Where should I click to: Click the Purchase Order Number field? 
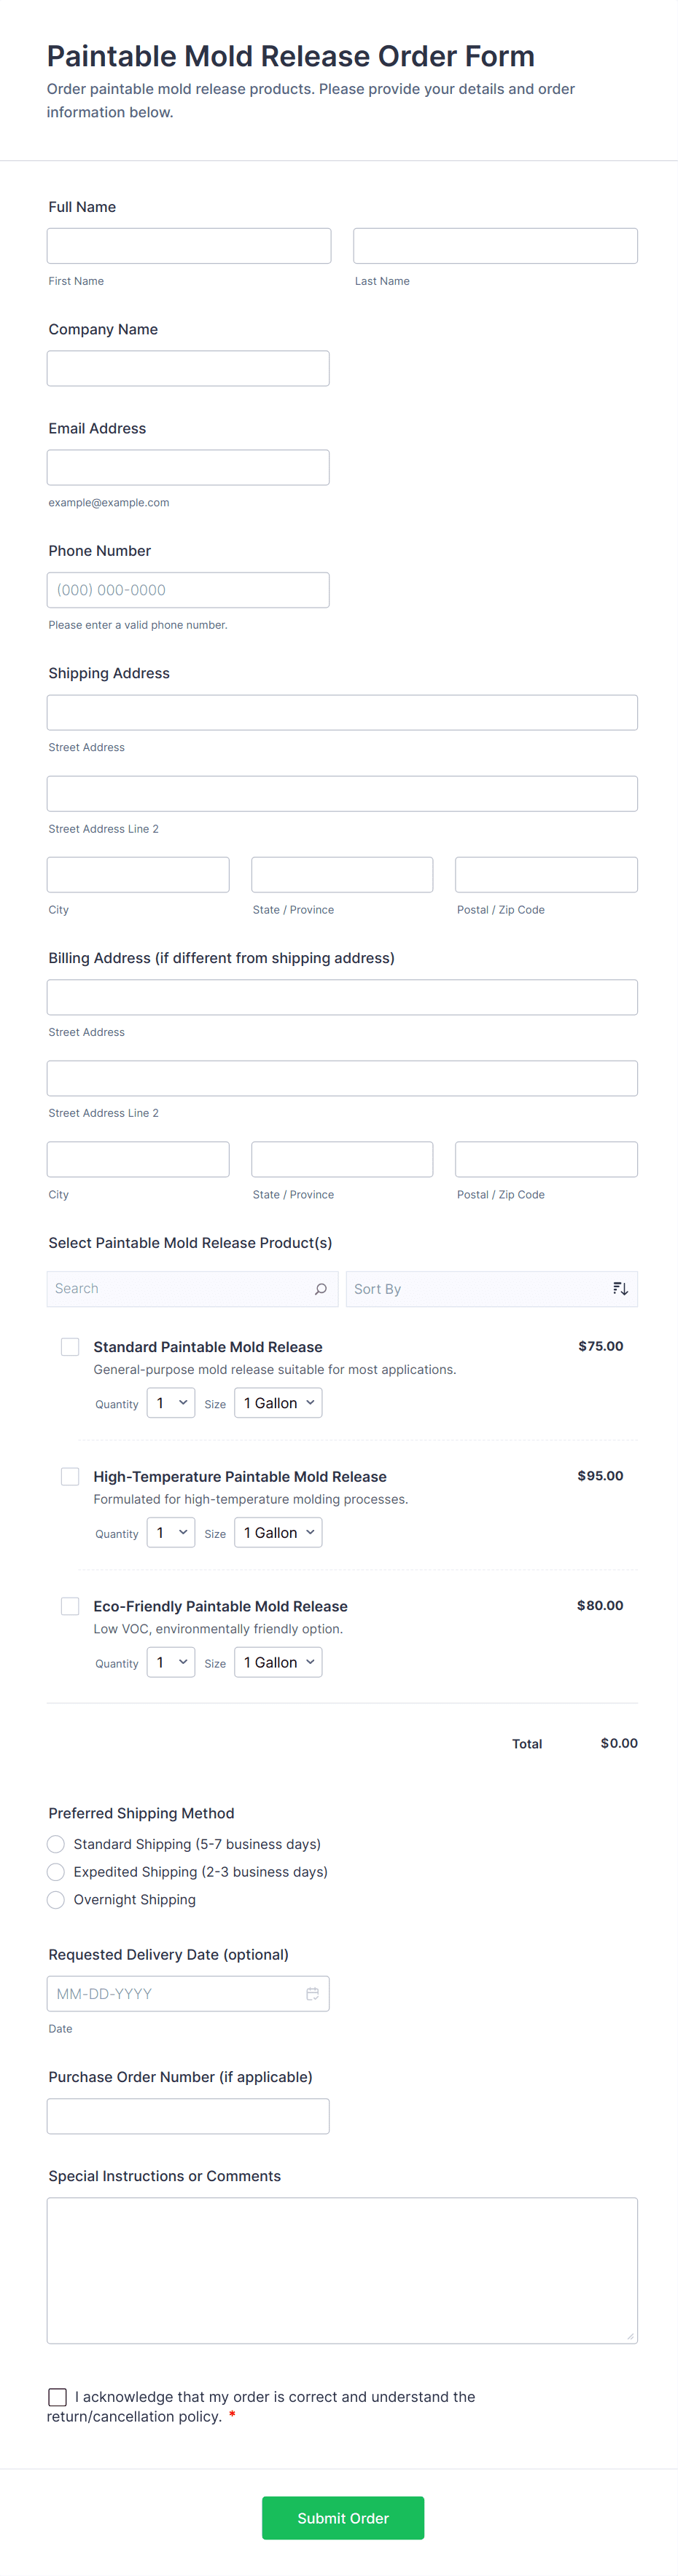[188, 2116]
